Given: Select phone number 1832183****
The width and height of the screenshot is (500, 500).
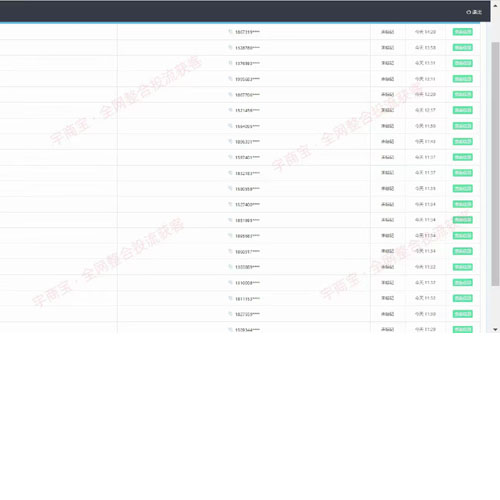Looking at the screenshot, I should [x=247, y=173].
